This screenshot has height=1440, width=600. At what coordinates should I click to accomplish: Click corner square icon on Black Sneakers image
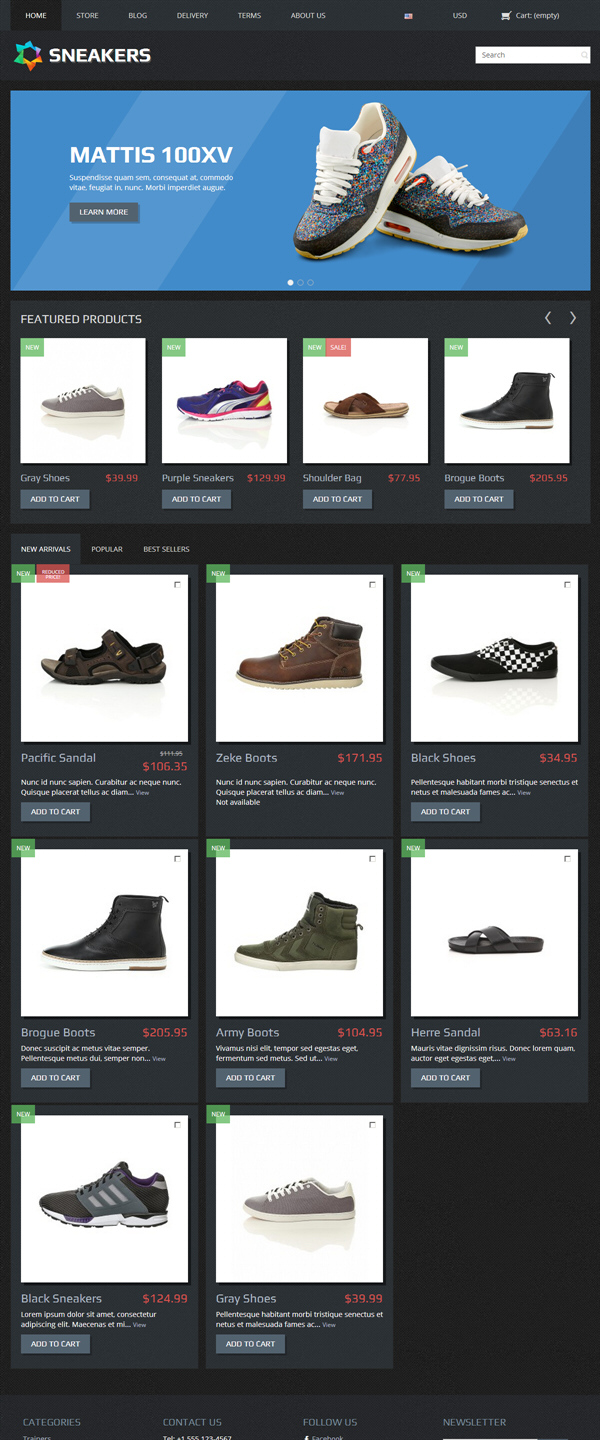click(177, 1125)
